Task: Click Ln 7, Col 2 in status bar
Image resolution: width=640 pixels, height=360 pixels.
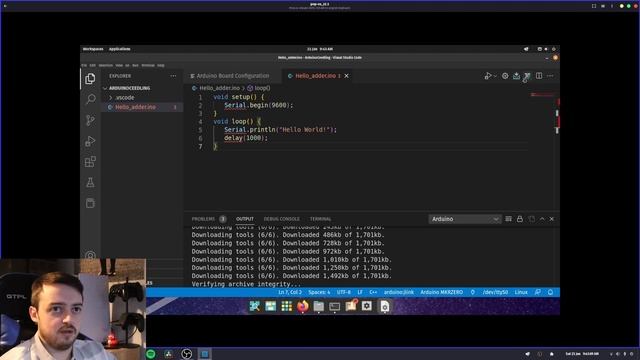Action: (290, 292)
